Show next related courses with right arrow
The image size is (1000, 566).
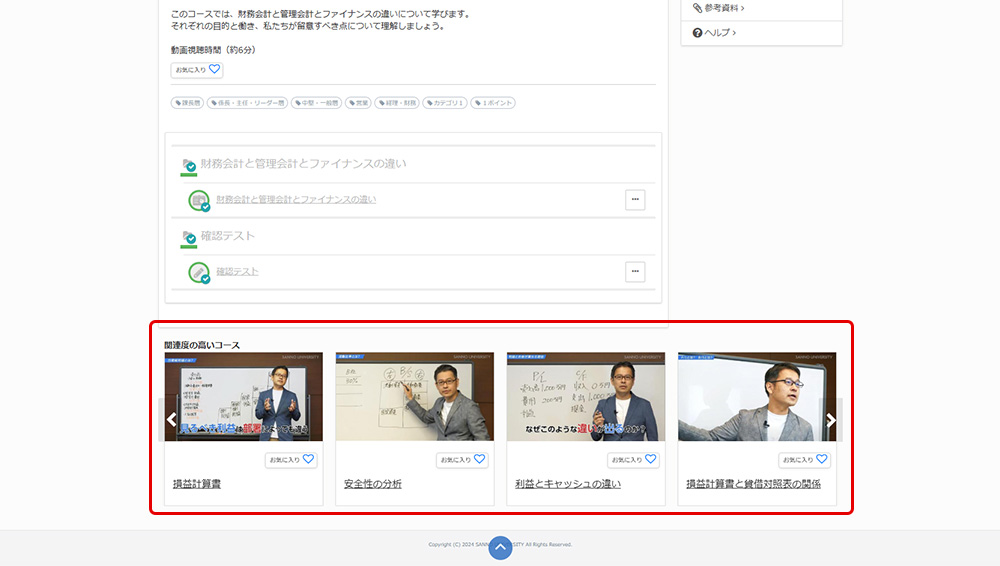(831, 420)
